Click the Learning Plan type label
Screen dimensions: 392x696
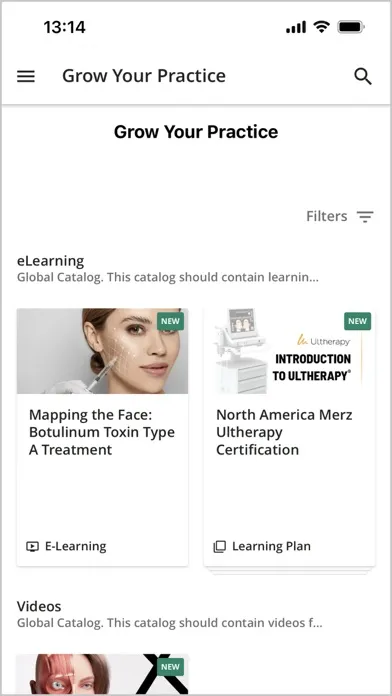[271, 546]
